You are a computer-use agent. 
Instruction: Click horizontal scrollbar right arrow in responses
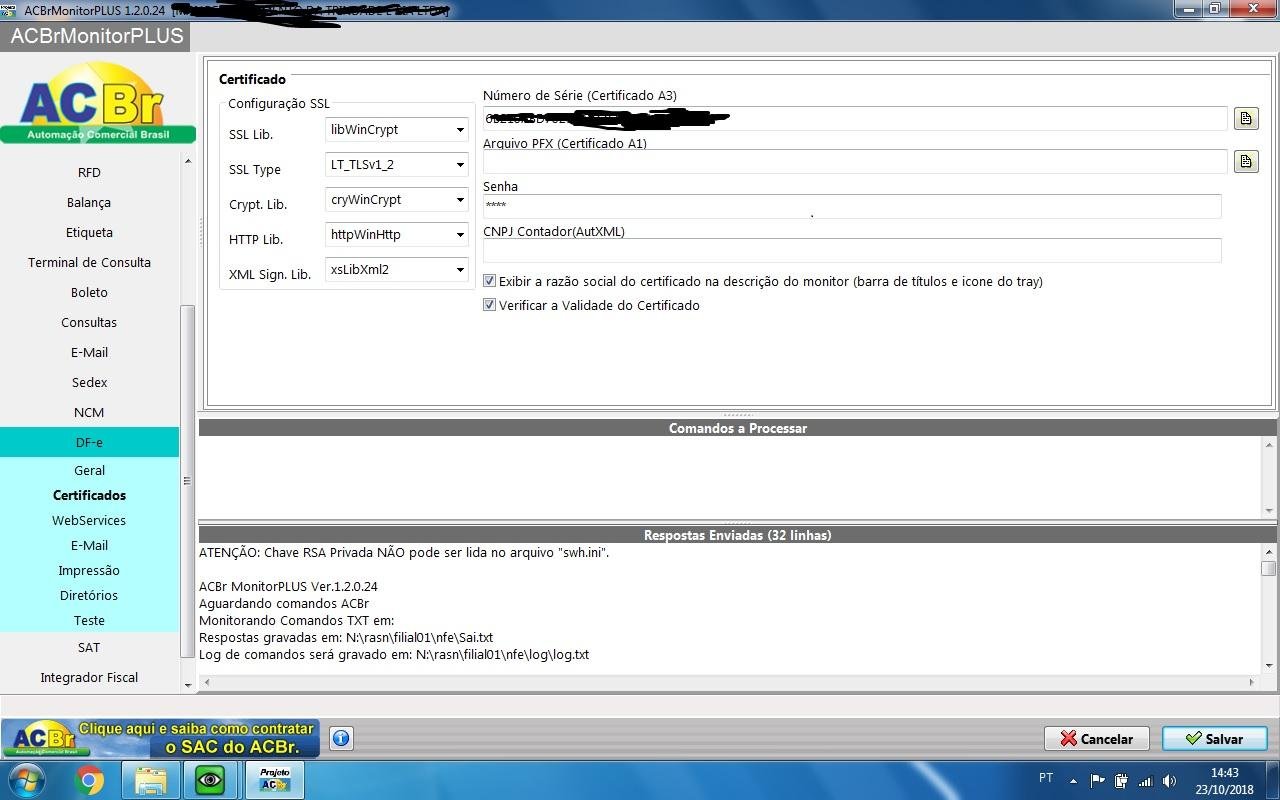pos(1251,682)
